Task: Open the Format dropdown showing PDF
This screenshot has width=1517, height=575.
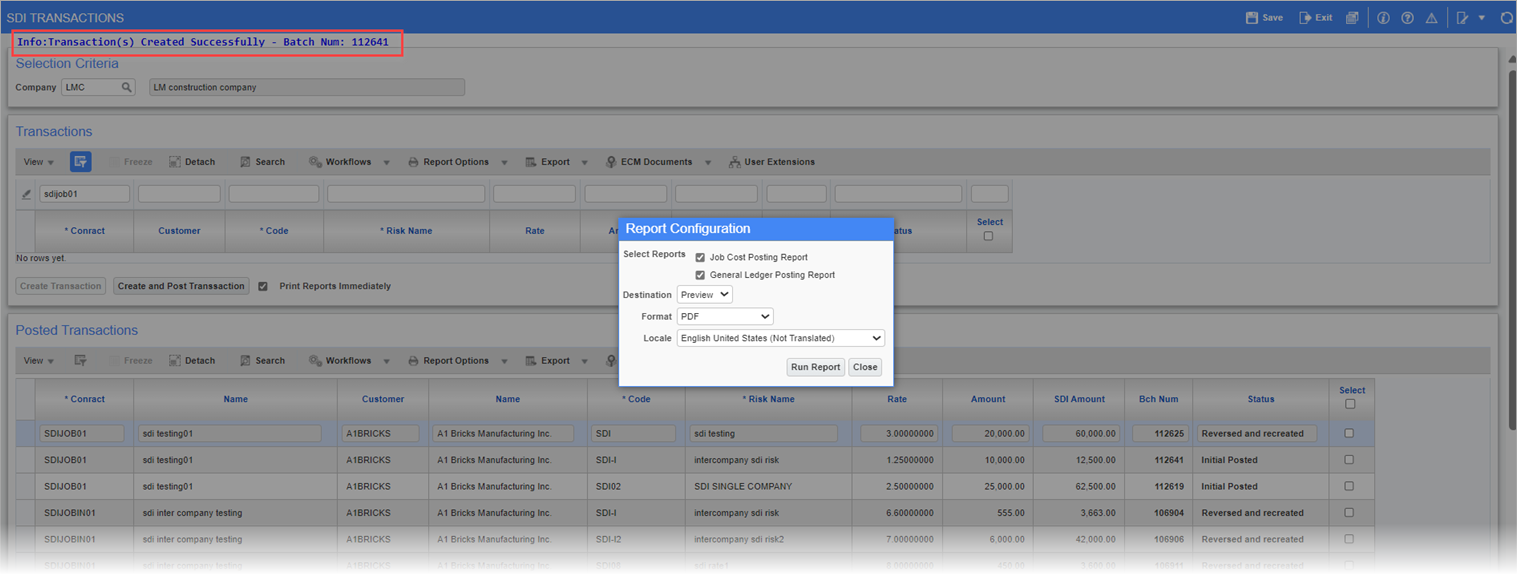Action: (x=725, y=316)
